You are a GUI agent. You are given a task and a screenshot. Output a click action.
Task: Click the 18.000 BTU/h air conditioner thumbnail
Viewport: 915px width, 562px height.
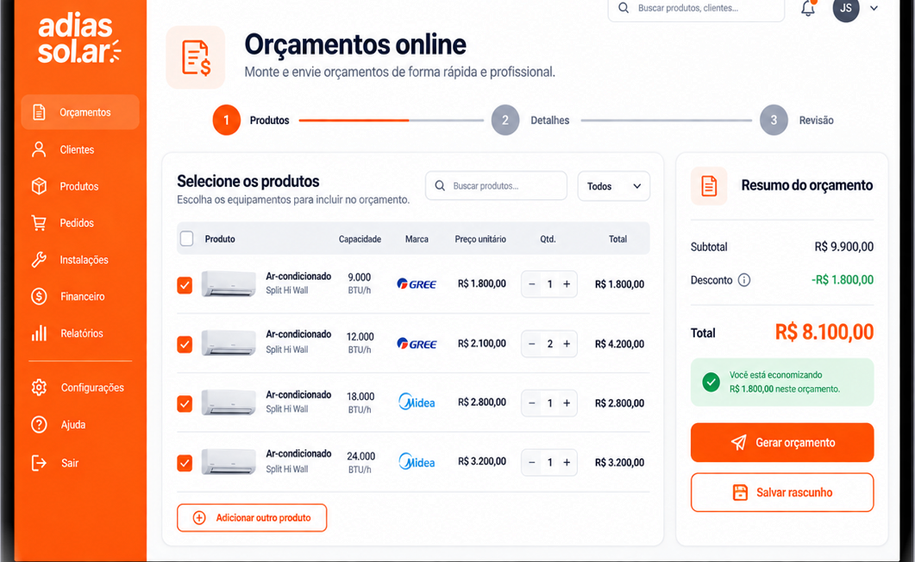(x=229, y=403)
